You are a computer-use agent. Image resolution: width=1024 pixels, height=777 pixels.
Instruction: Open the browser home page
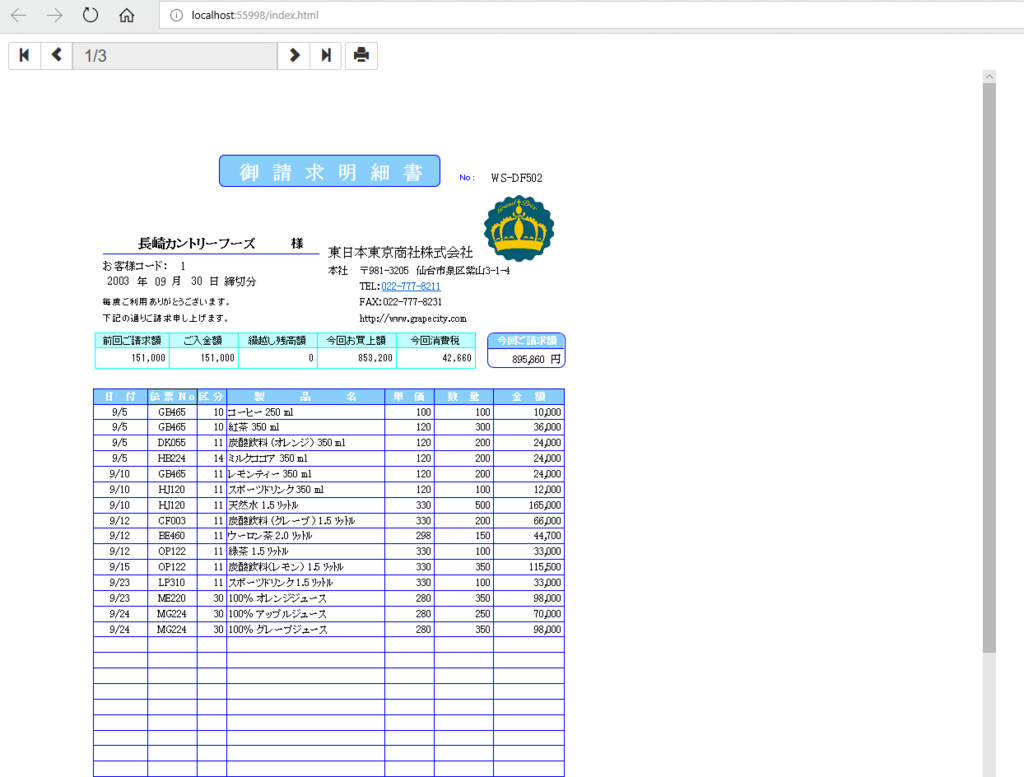tap(126, 15)
